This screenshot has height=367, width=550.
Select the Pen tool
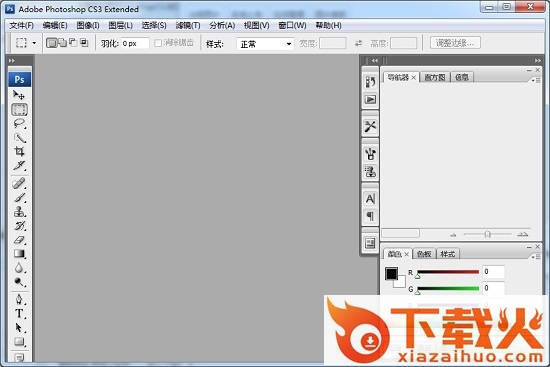click(x=19, y=299)
